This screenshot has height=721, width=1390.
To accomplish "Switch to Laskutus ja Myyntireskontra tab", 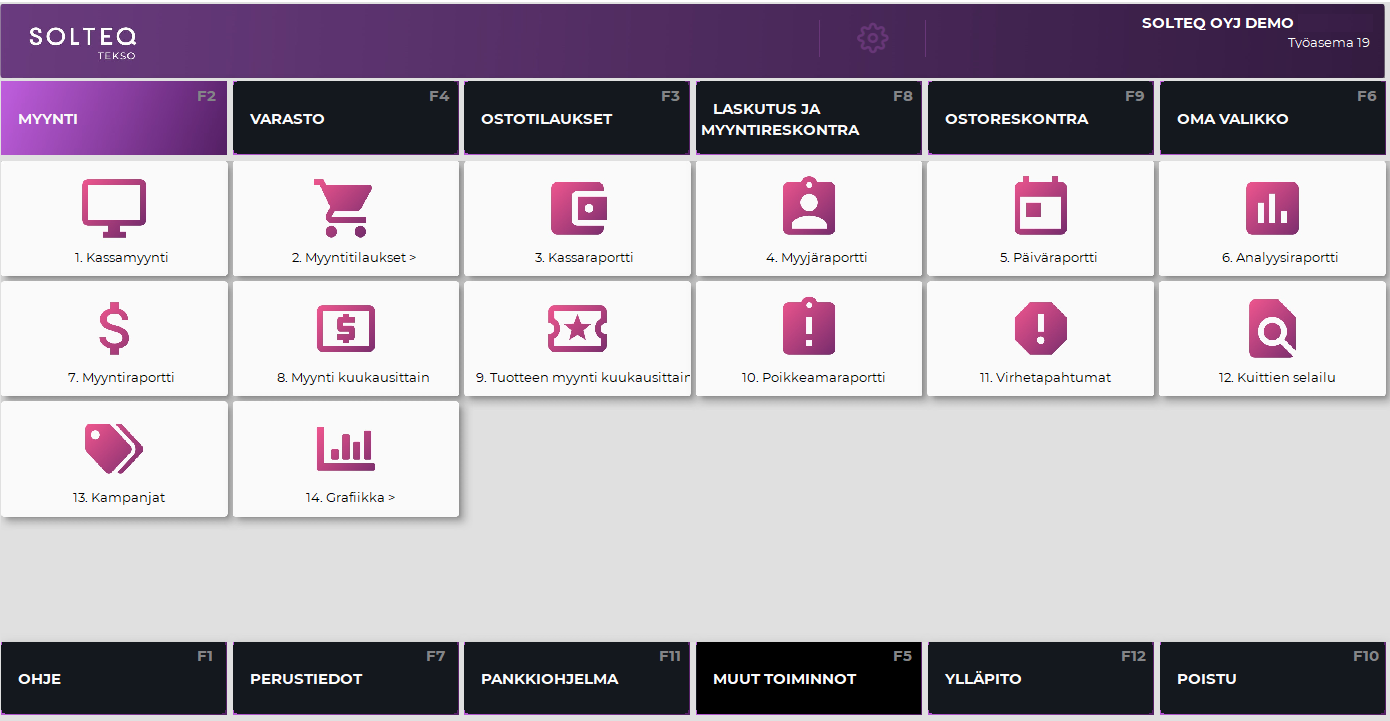I will click(x=809, y=119).
